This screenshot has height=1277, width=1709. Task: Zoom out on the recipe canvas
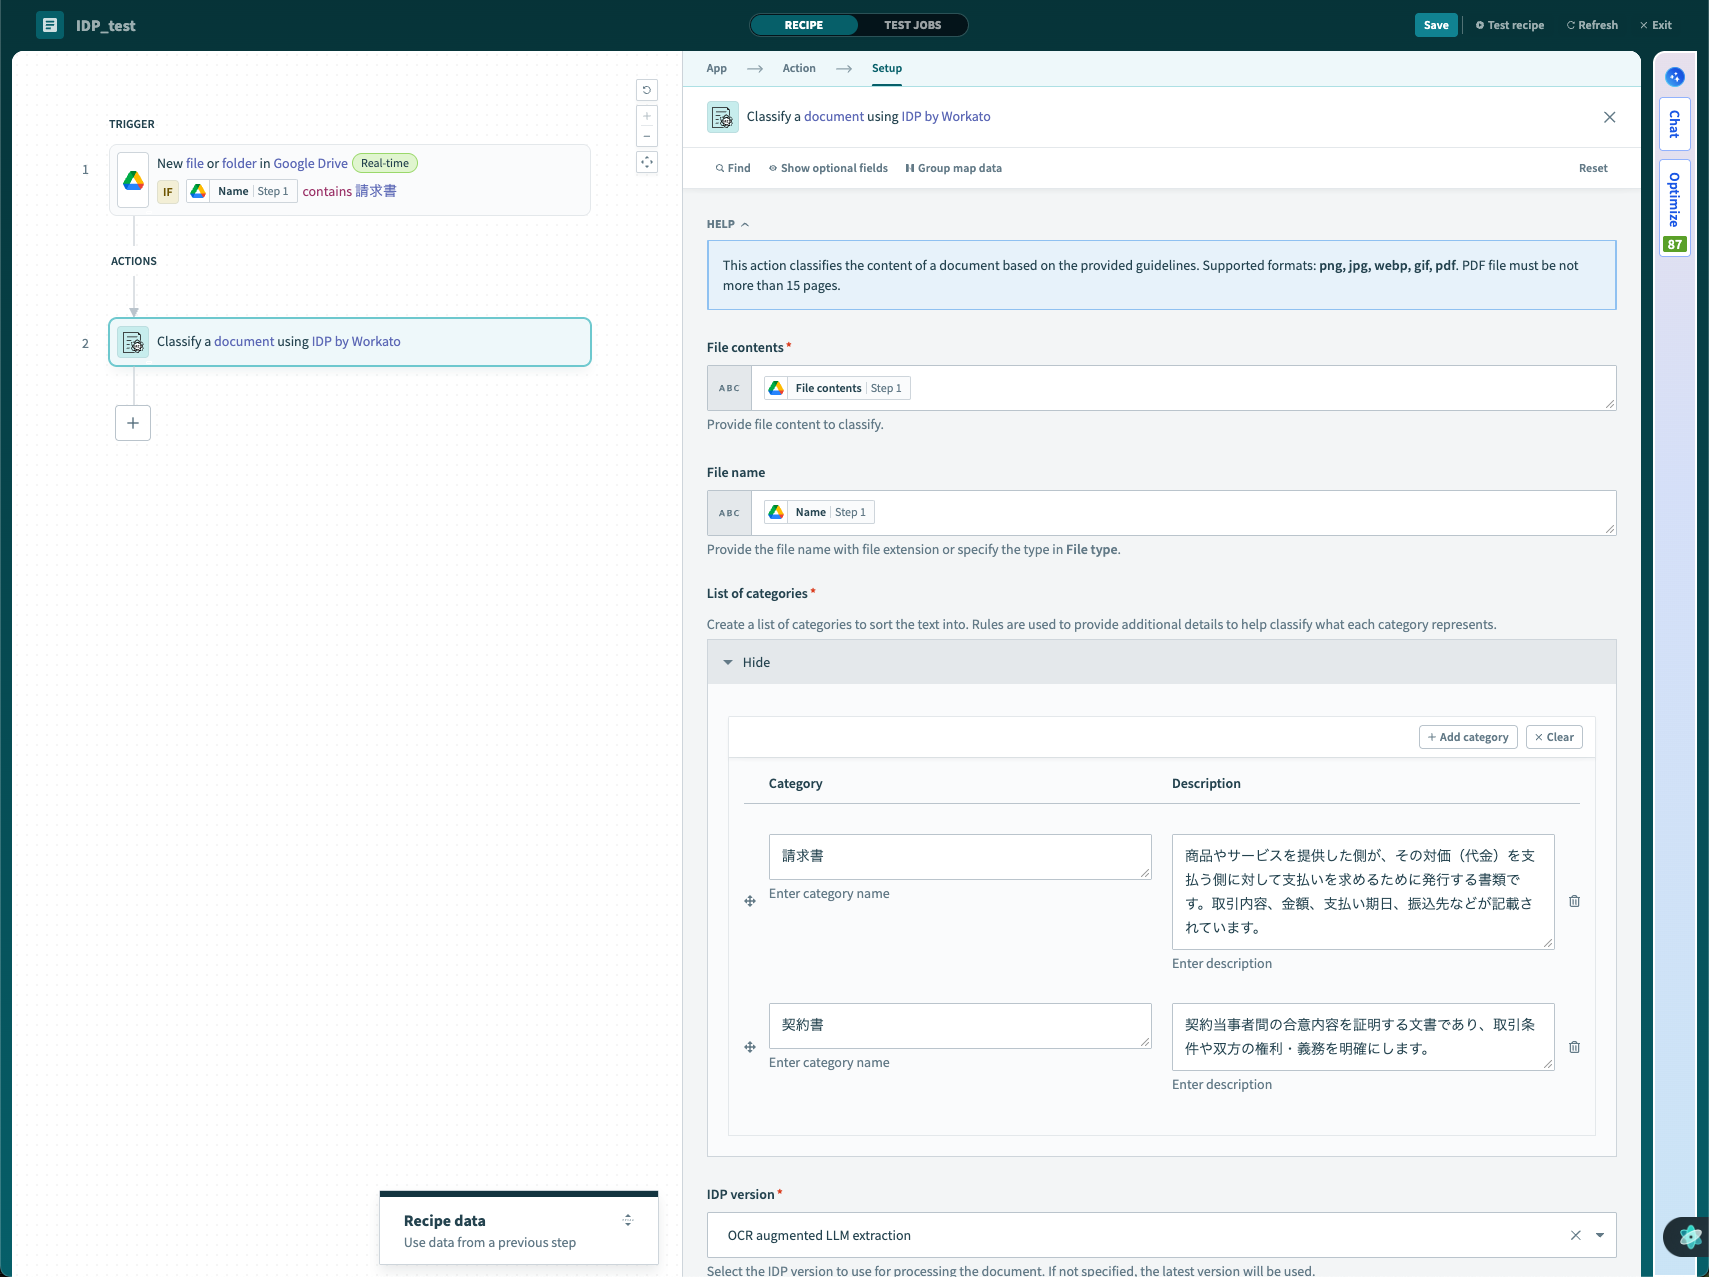pos(647,136)
